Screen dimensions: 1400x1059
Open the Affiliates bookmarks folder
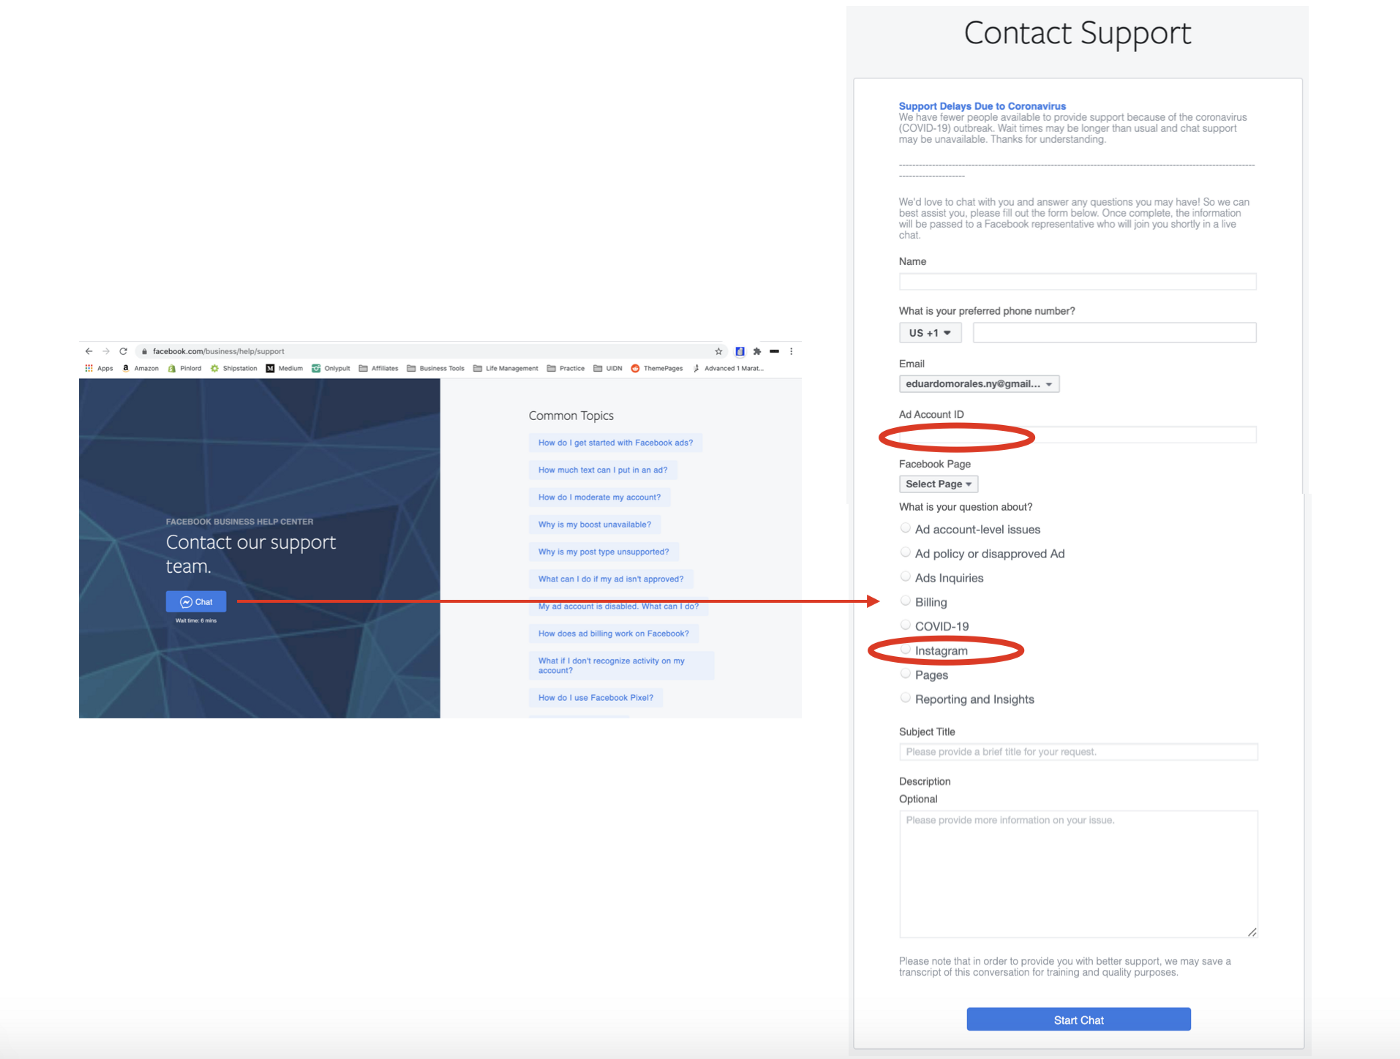378,368
